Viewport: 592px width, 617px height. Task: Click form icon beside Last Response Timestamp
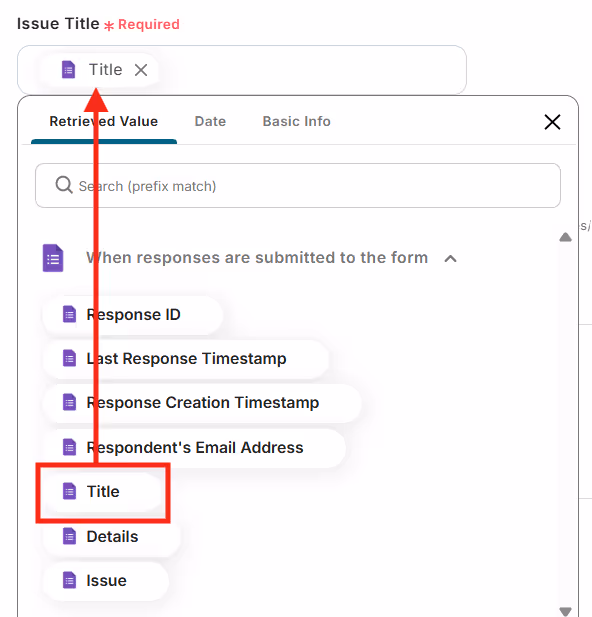coord(70,359)
